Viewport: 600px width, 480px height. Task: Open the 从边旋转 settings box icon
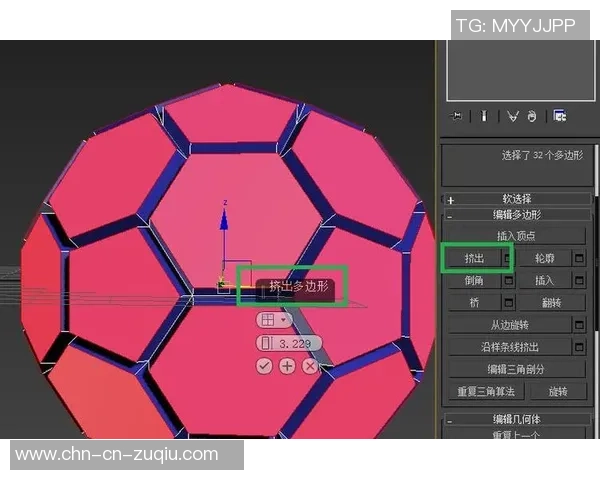point(579,325)
